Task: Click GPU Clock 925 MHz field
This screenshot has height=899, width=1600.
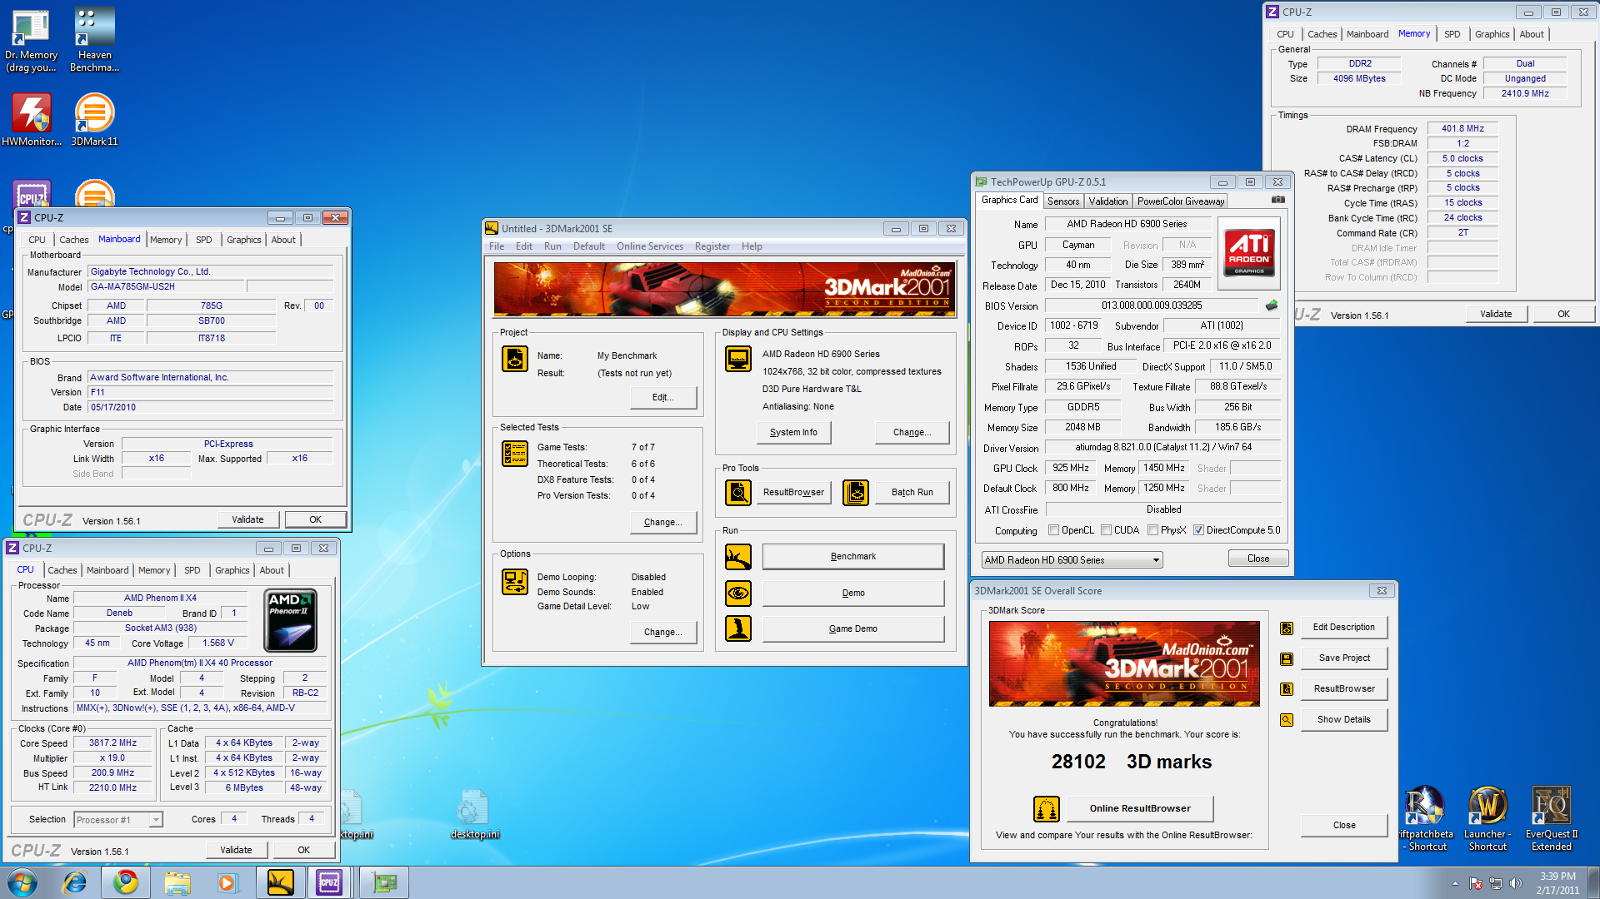Action: tap(1070, 468)
